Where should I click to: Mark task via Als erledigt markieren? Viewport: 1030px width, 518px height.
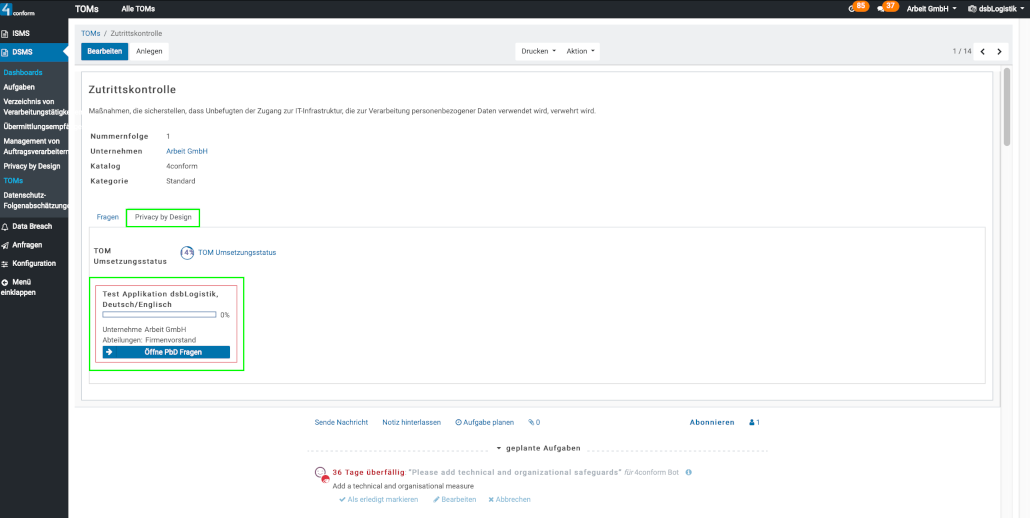tap(378, 499)
